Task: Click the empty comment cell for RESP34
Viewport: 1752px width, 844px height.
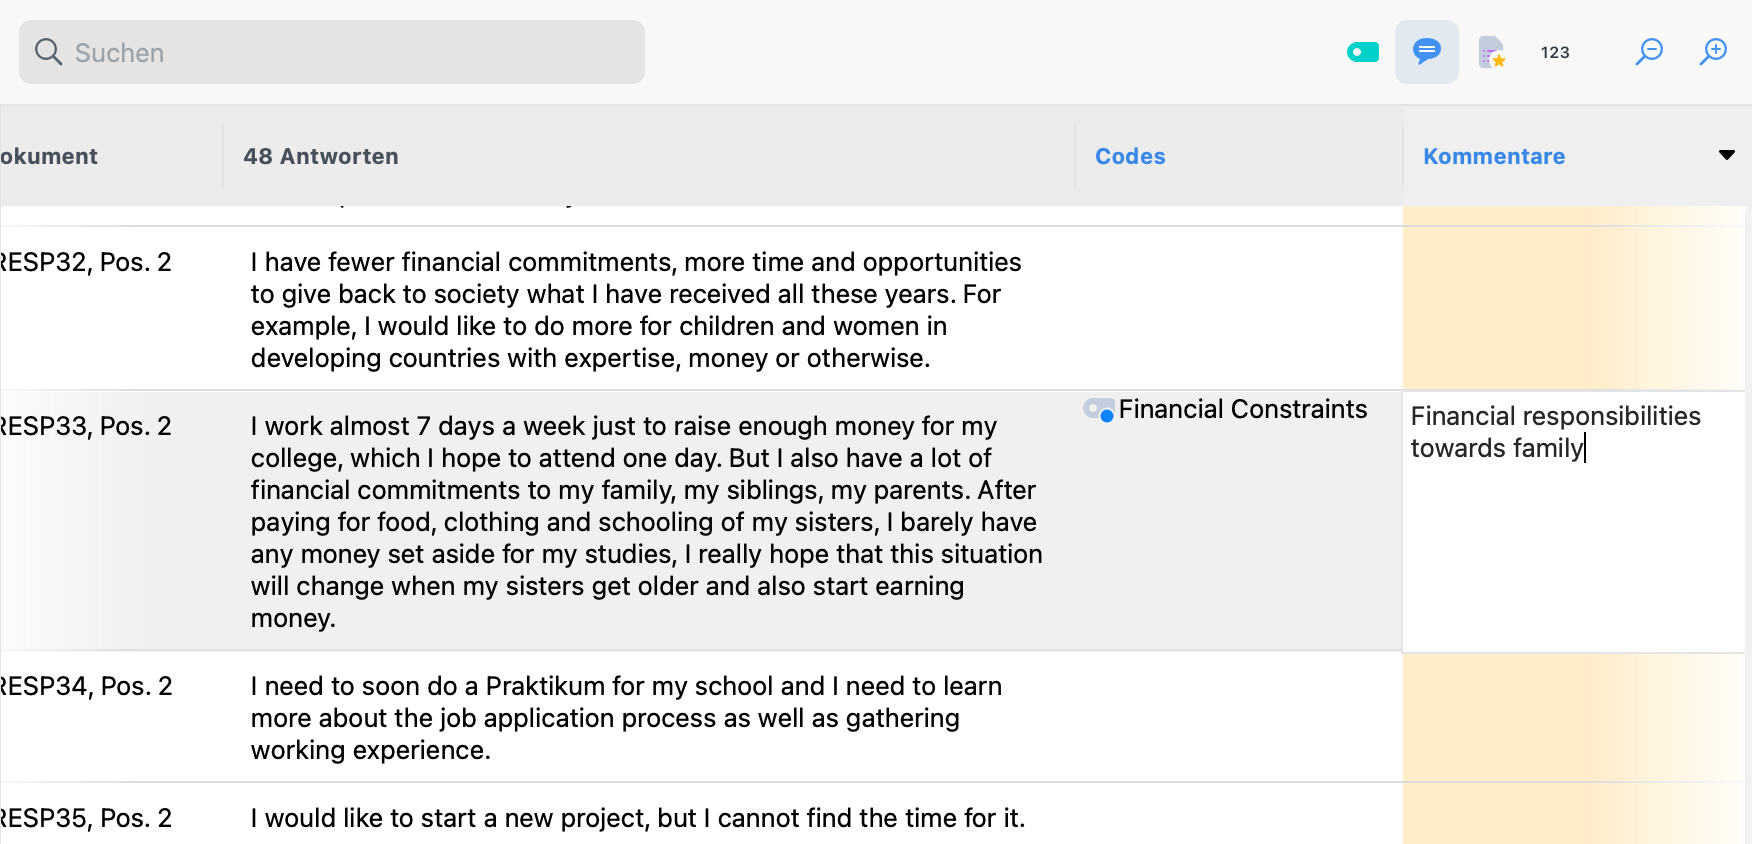Action: tap(1573, 717)
